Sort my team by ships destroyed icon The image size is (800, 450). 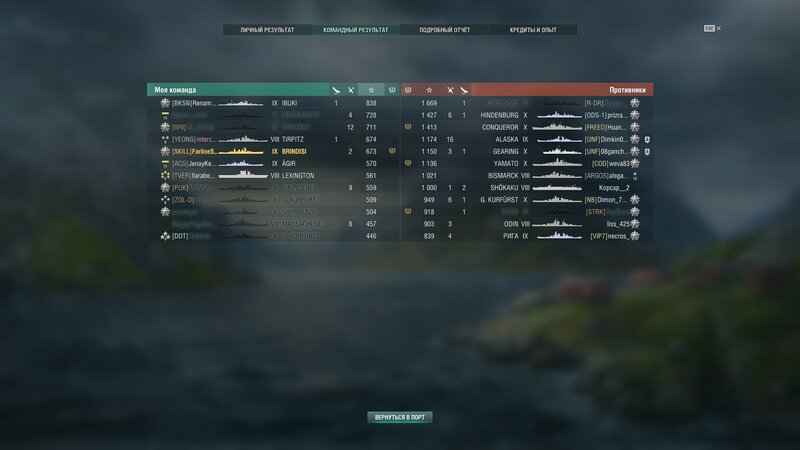click(351, 90)
